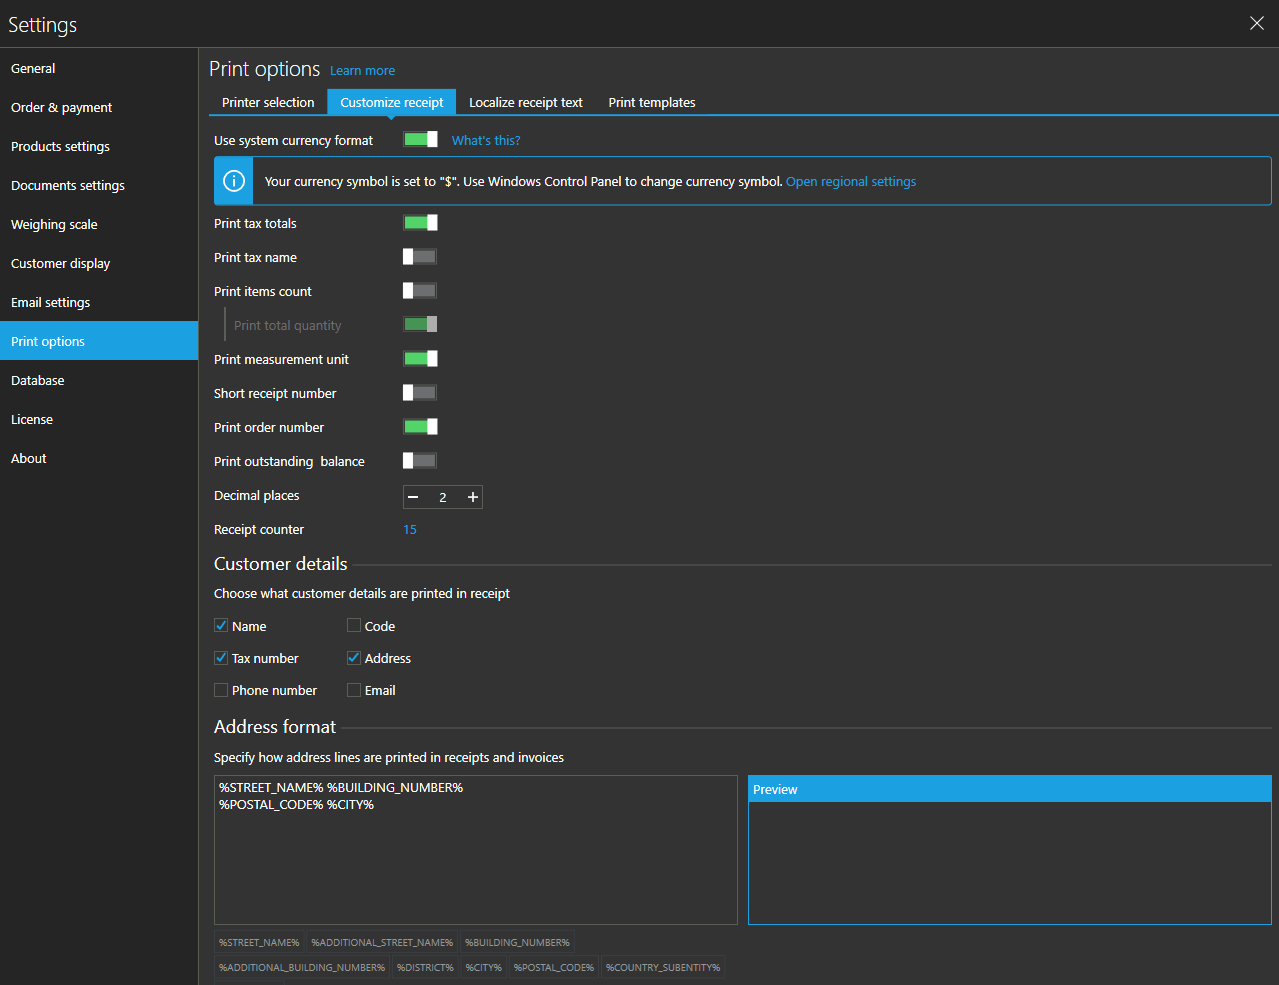Click the address Preview panel
Image resolution: width=1279 pixels, height=985 pixels.
1010,850
